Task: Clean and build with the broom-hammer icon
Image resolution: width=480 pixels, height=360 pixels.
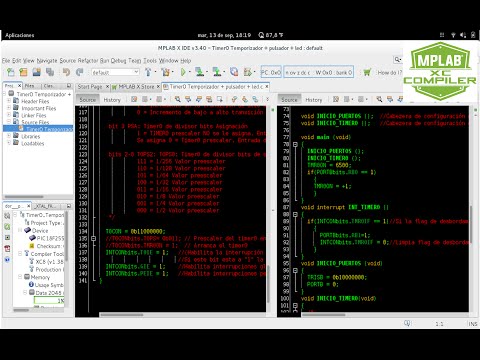Action: [165, 72]
